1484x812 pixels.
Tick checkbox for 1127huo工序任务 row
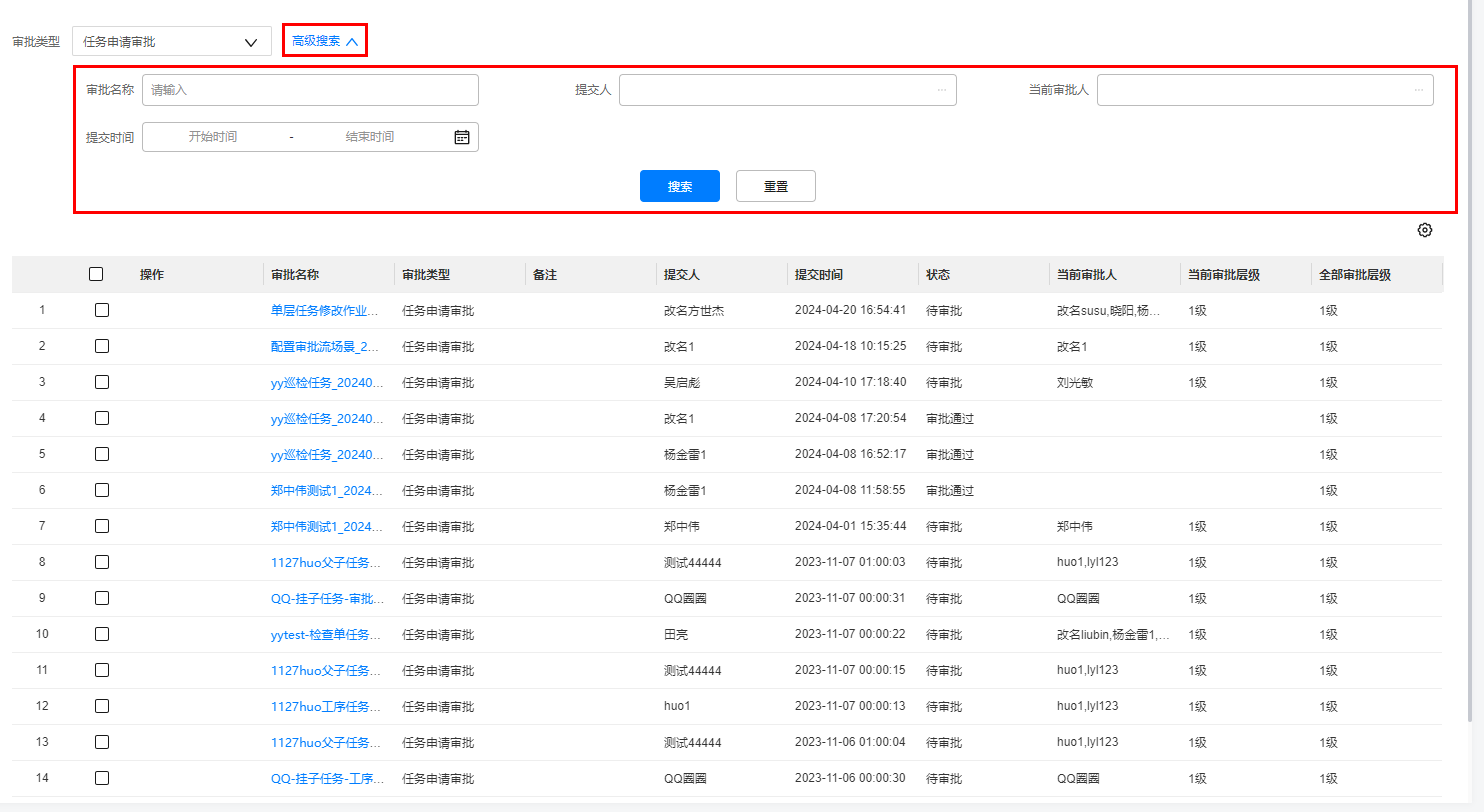click(x=102, y=706)
